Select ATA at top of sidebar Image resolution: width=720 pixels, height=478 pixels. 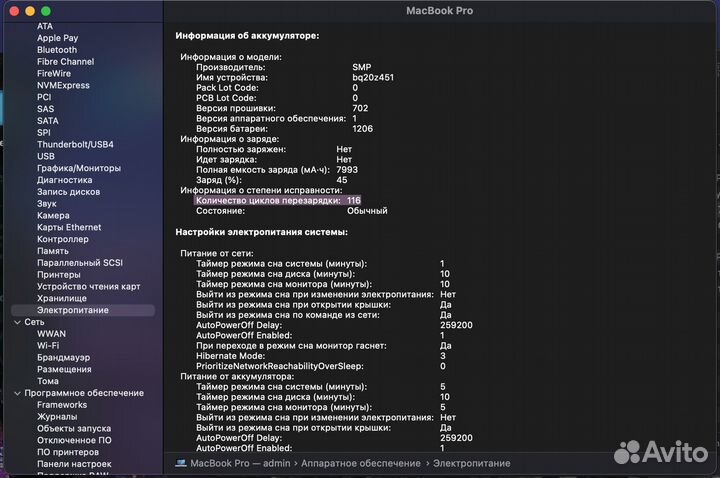45,26
